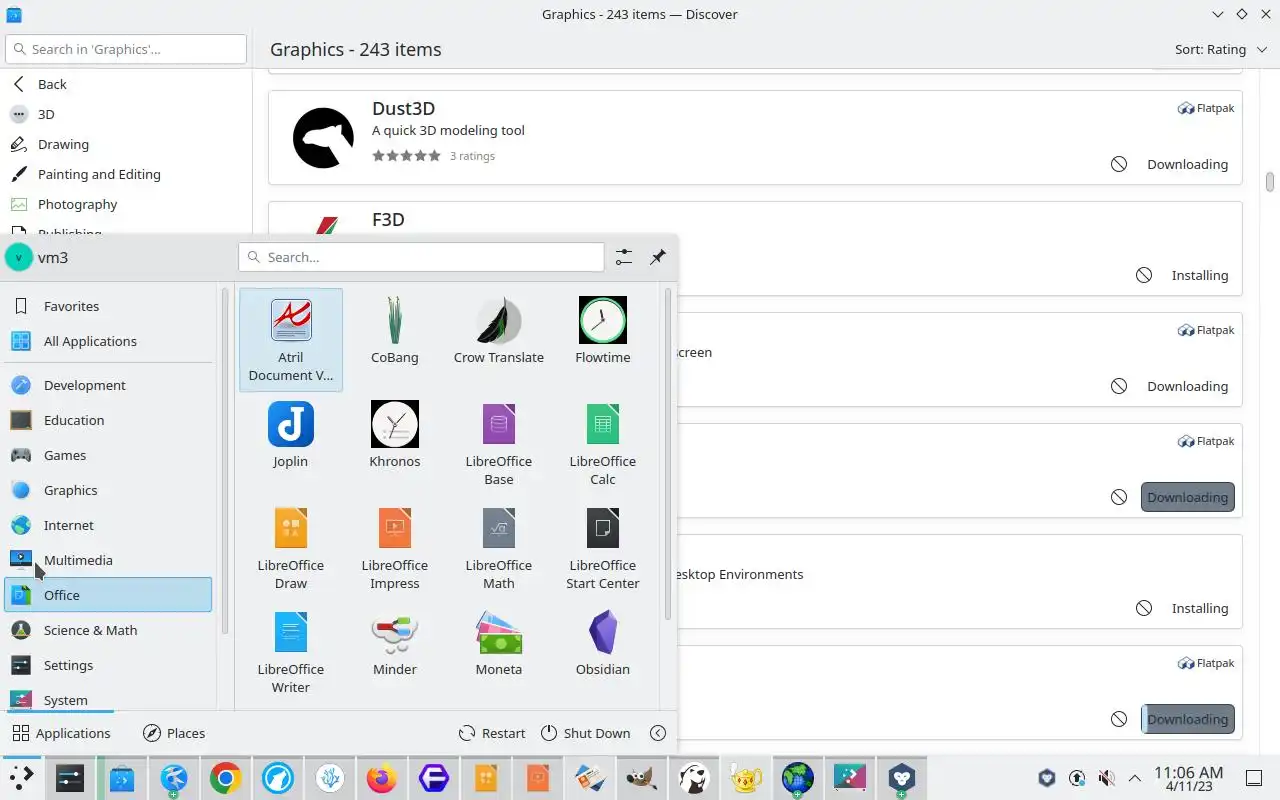Click F3D's Installing button
Screen dimensions: 1280x800
click(x=1199, y=275)
